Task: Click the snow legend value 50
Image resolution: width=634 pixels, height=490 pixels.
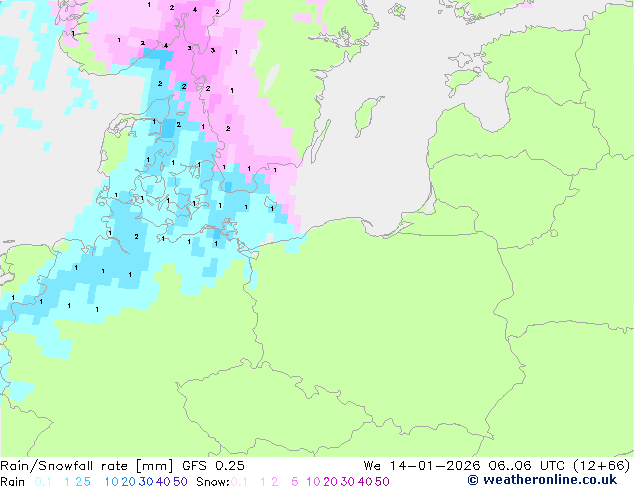Action: 383,482
